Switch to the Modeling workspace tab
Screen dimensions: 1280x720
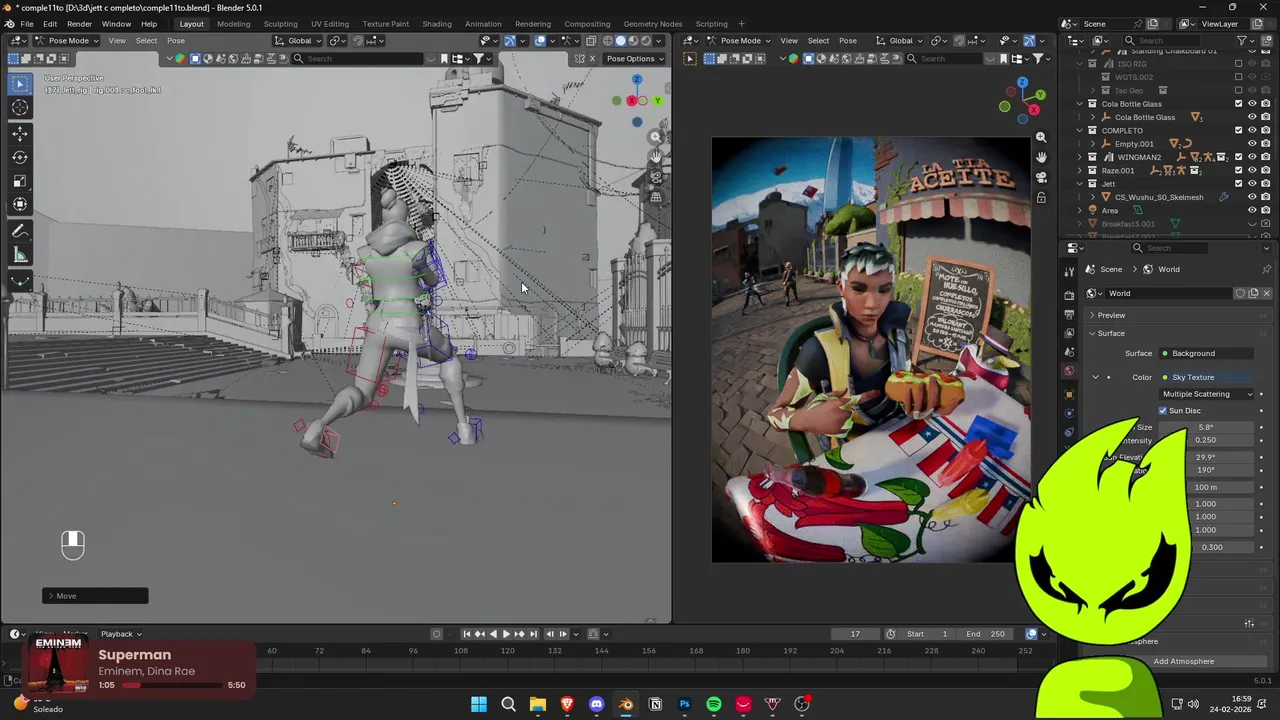click(234, 24)
